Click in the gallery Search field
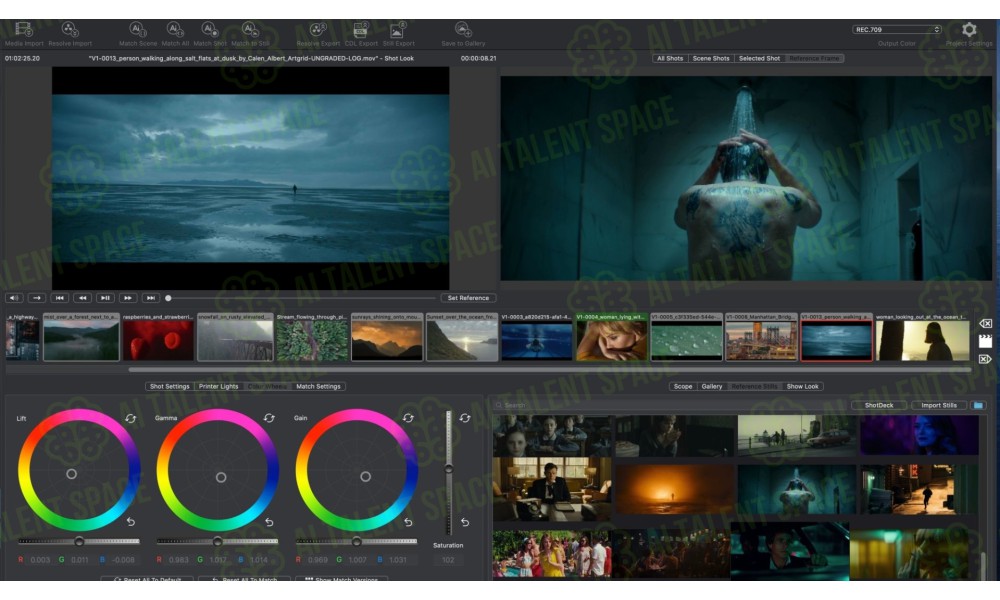Image resolution: width=1000 pixels, height=600 pixels. (670, 406)
